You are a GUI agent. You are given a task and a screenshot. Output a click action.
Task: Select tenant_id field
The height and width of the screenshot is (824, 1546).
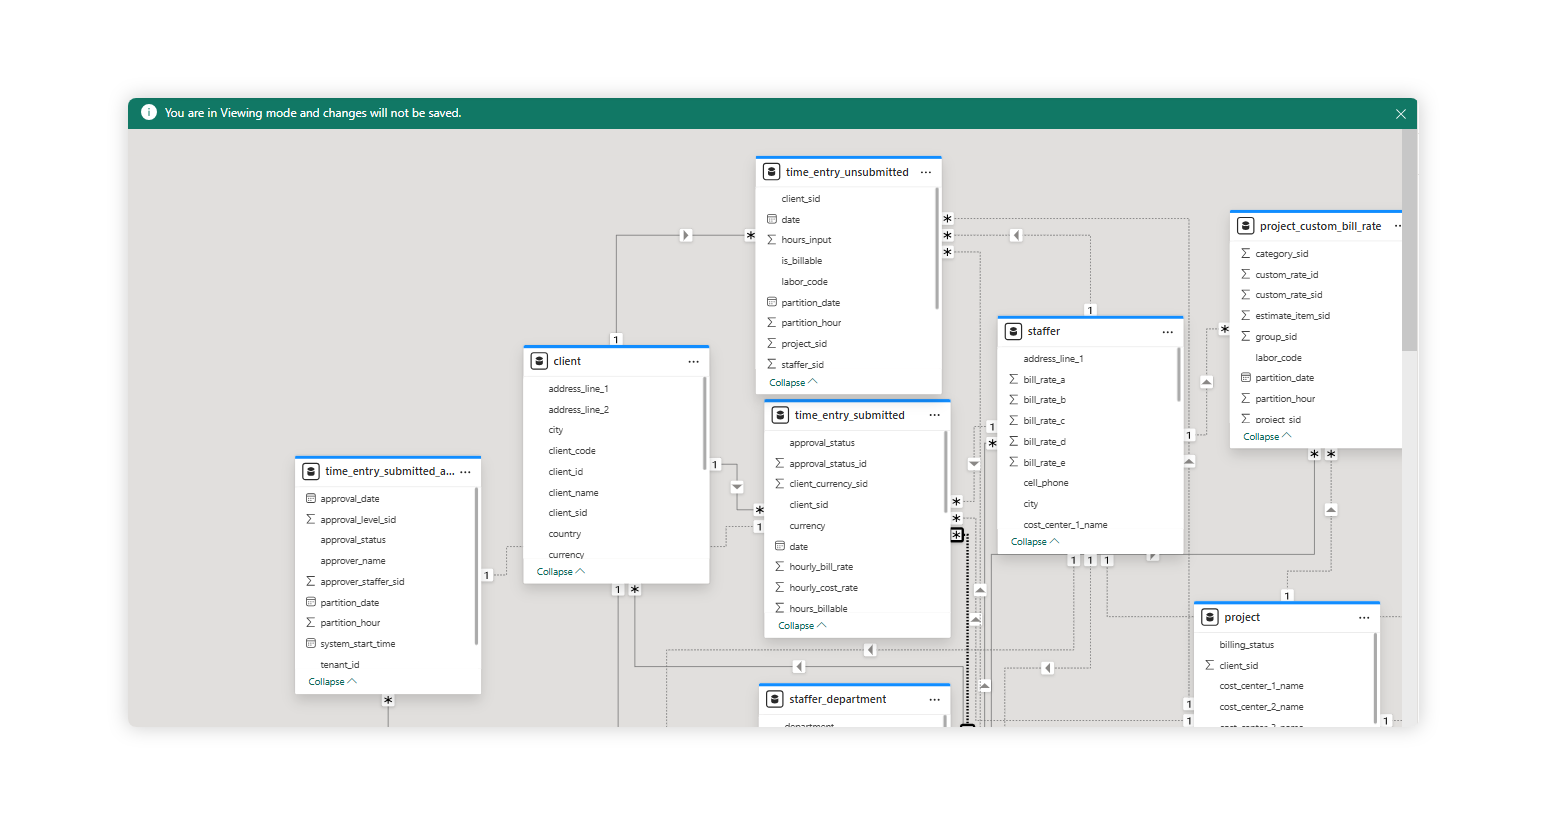tap(340, 665)
